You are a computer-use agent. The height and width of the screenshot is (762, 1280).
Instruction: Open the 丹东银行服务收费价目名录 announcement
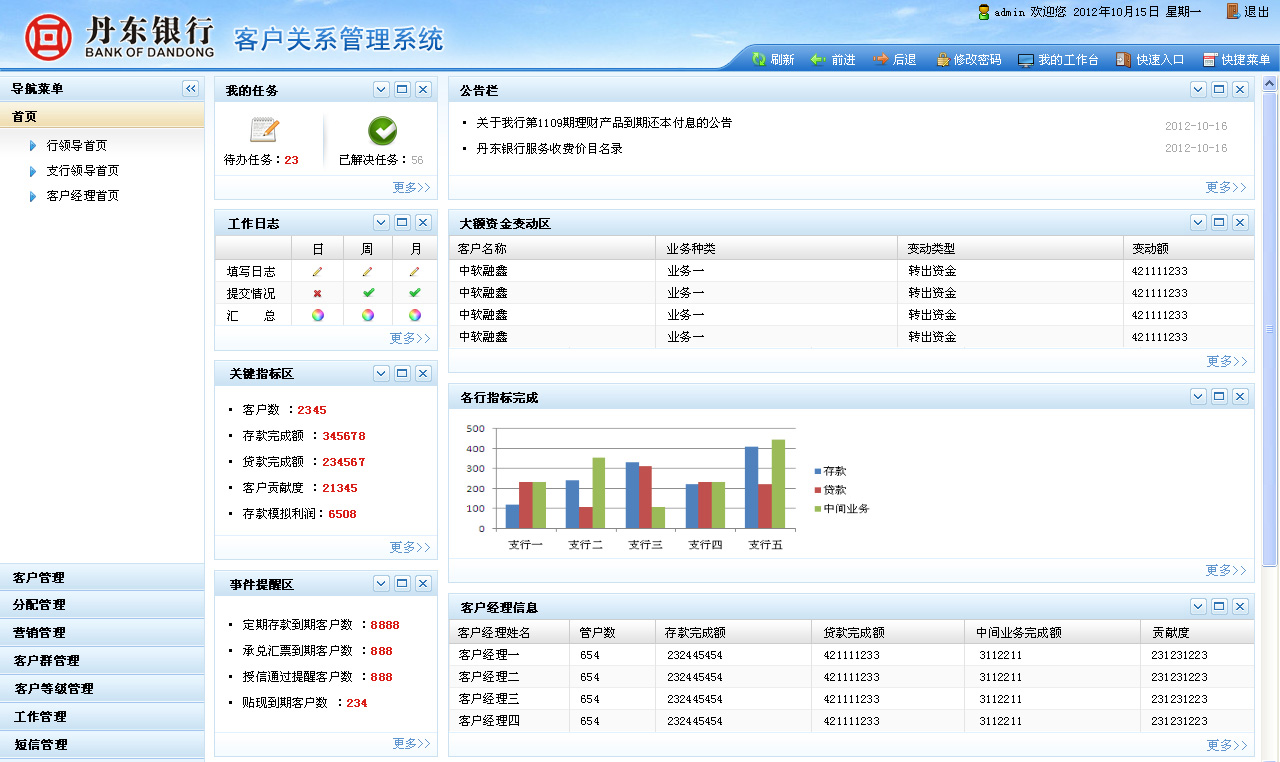pyautogui.click(x=549, y=149)
